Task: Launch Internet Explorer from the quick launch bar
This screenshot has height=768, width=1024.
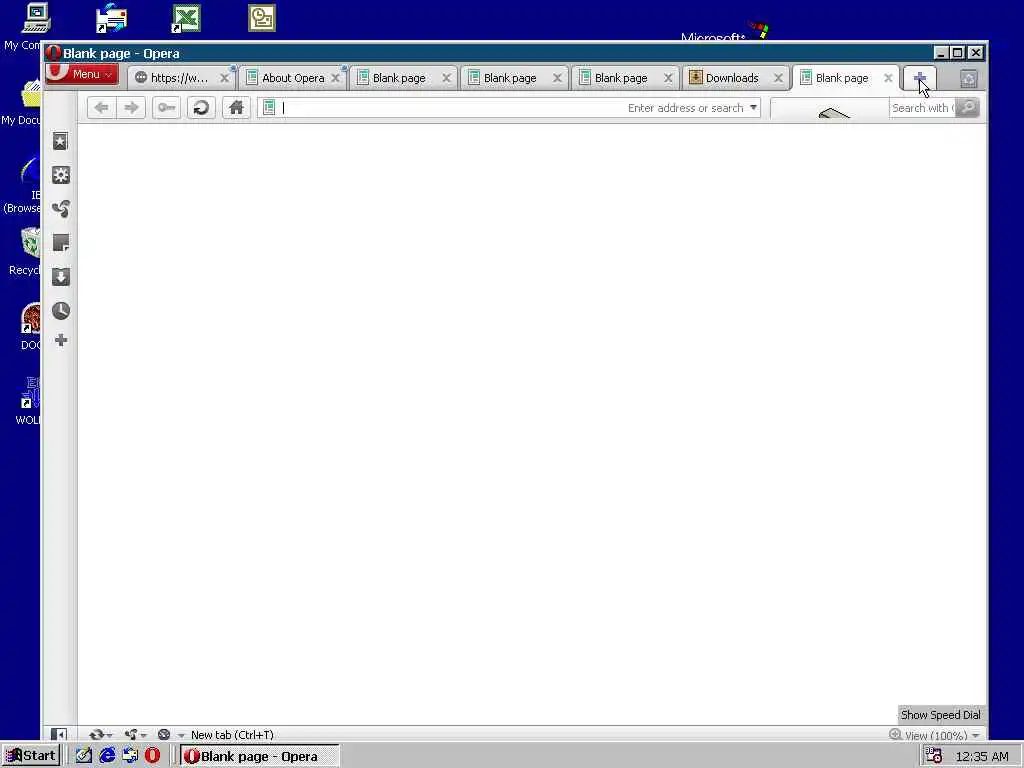Action: click(107, 756)
